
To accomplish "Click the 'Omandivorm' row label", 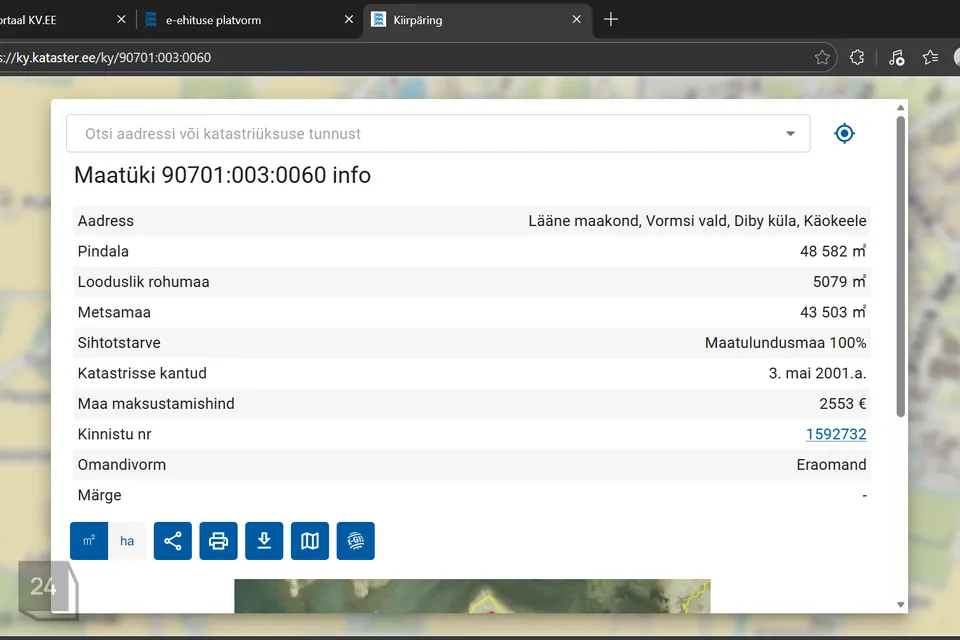I will click(121, 465).
